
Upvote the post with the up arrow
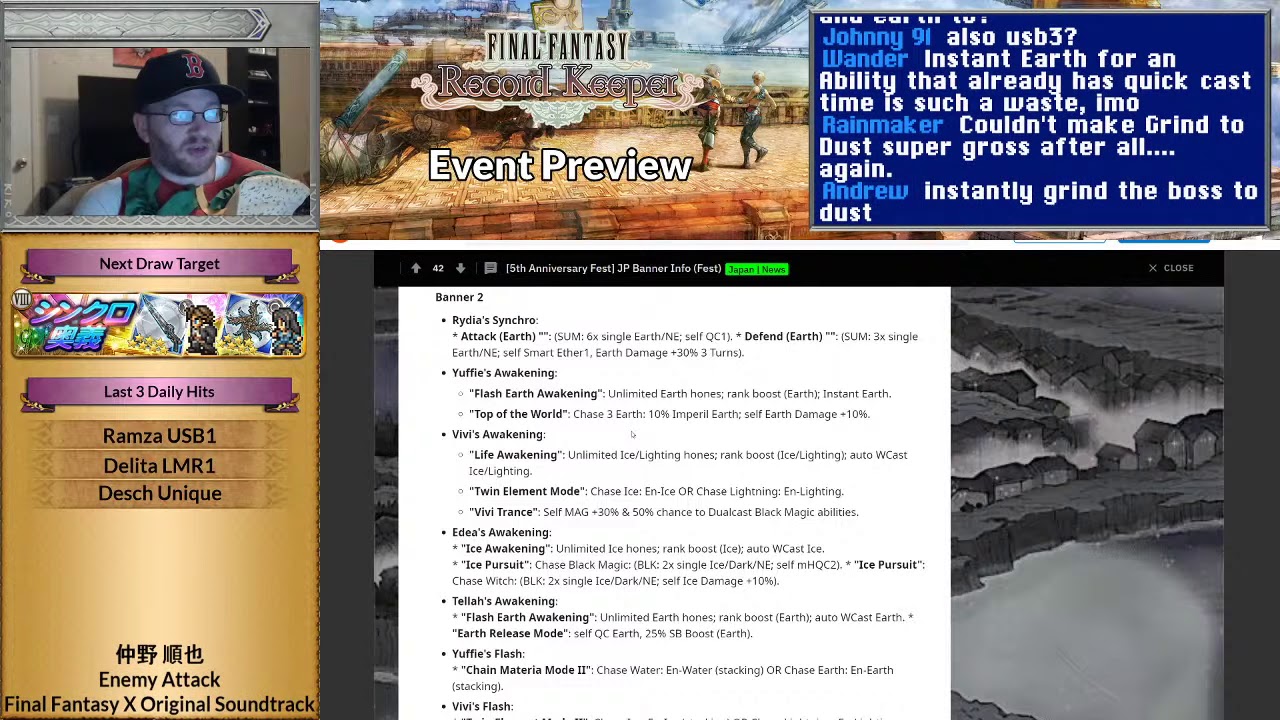(x=416, y=268)
